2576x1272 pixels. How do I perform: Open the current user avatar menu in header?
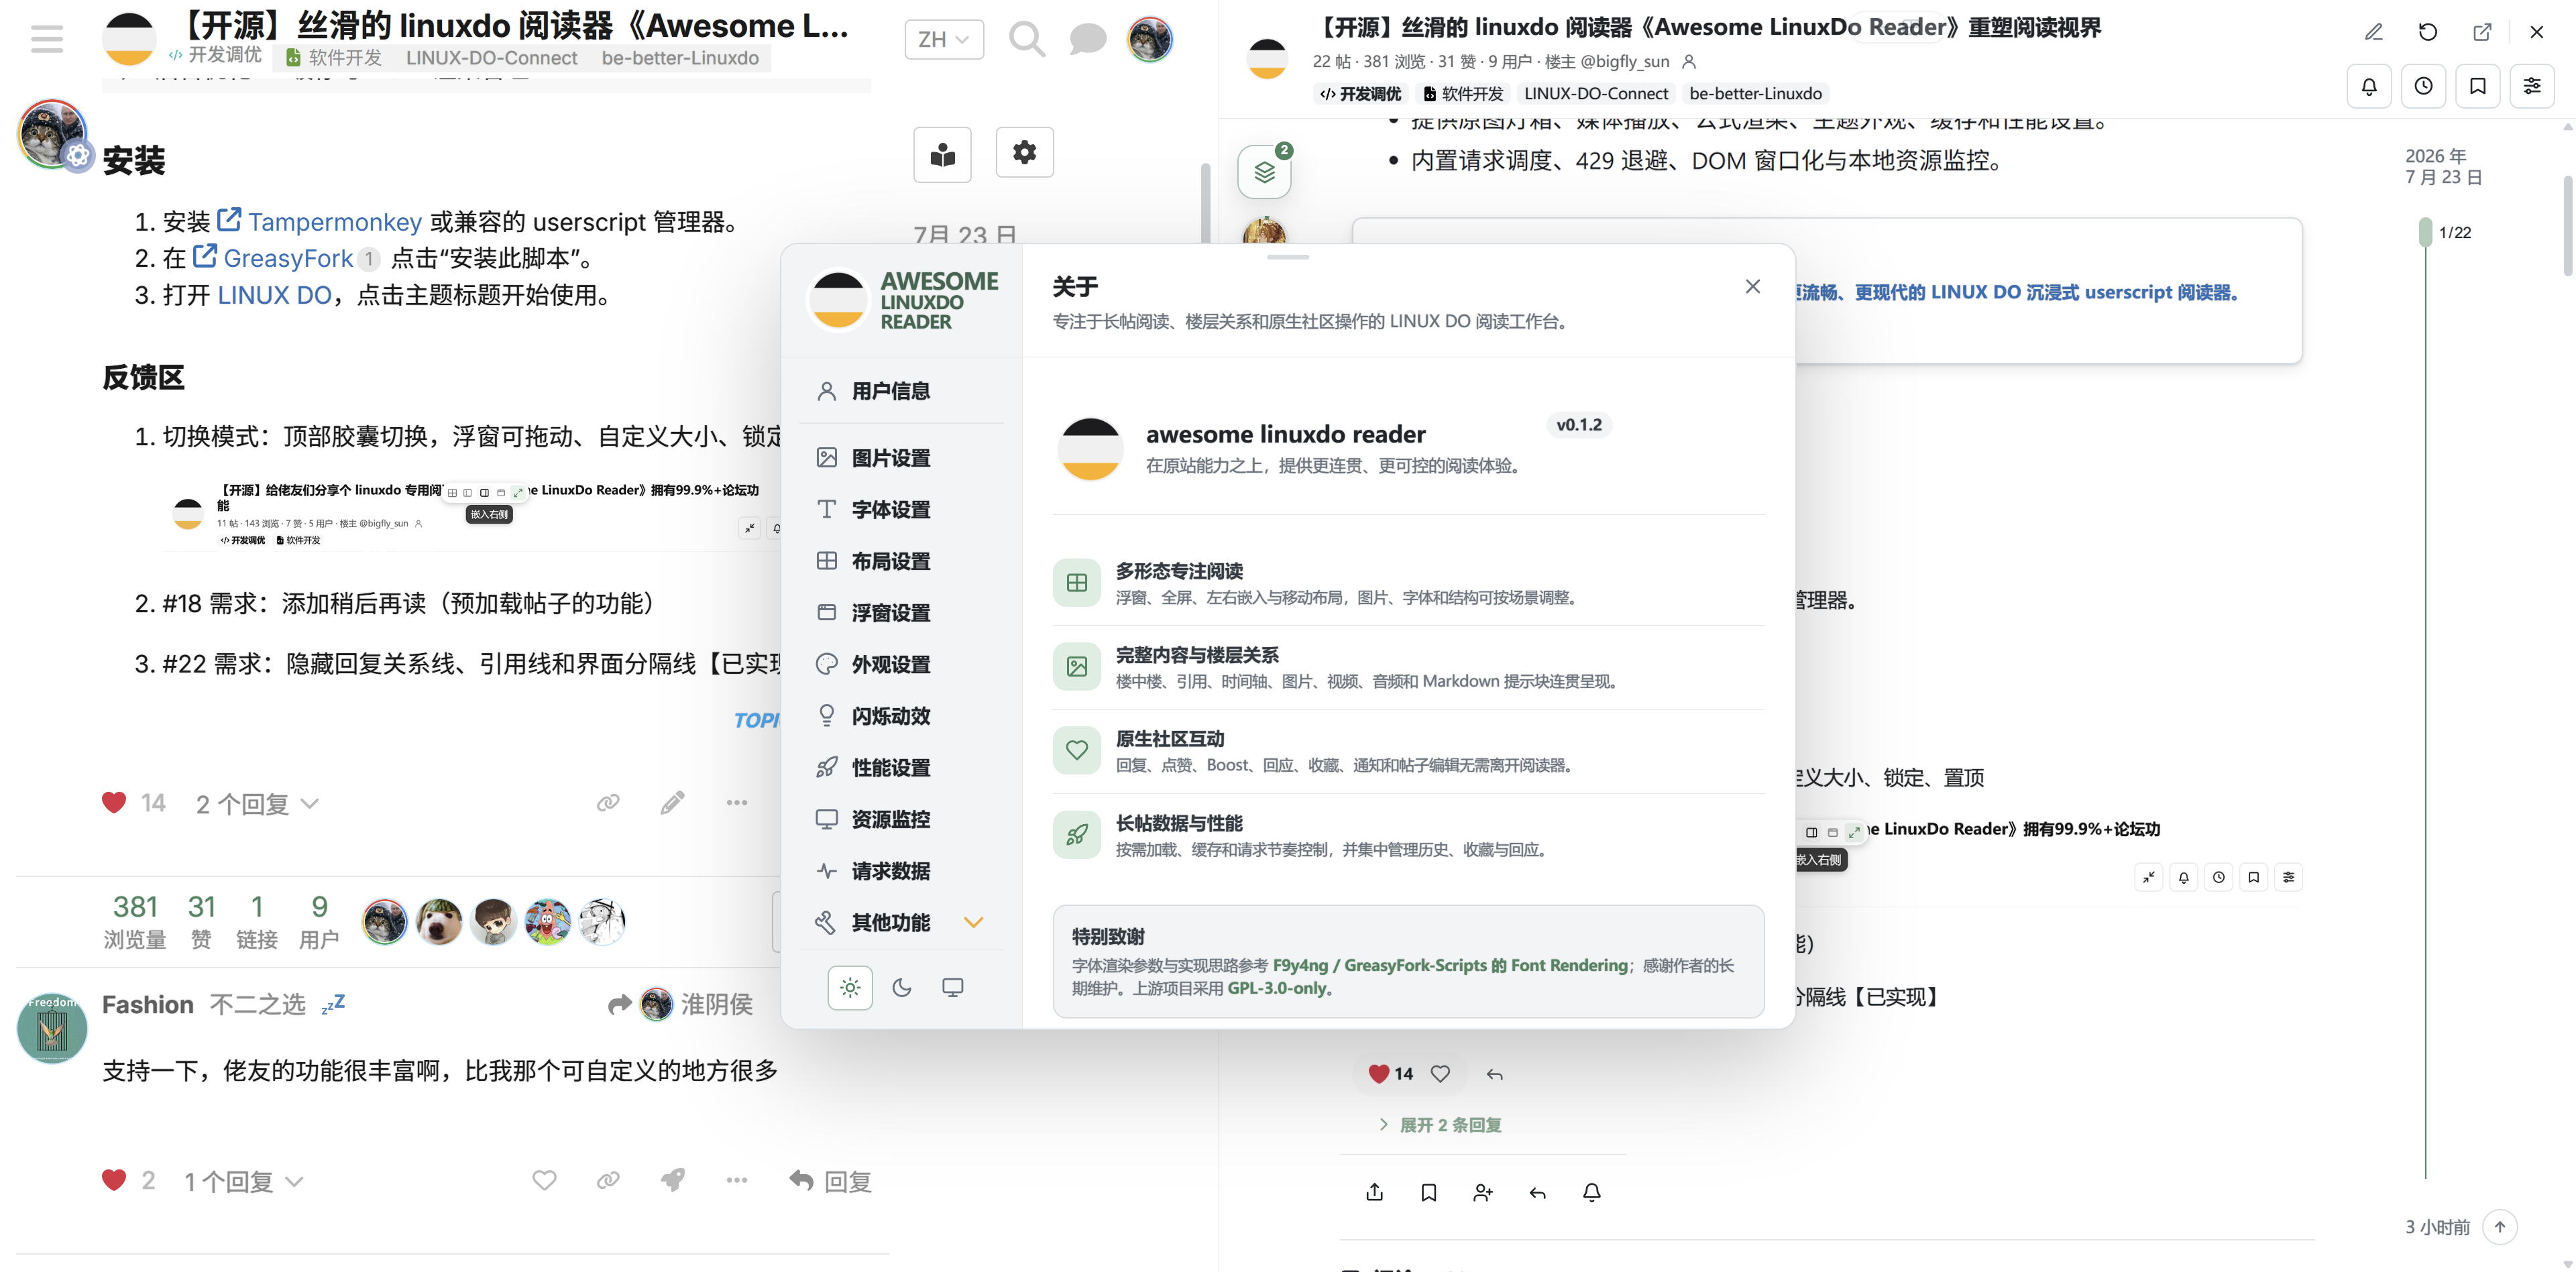click(1149, 40)
